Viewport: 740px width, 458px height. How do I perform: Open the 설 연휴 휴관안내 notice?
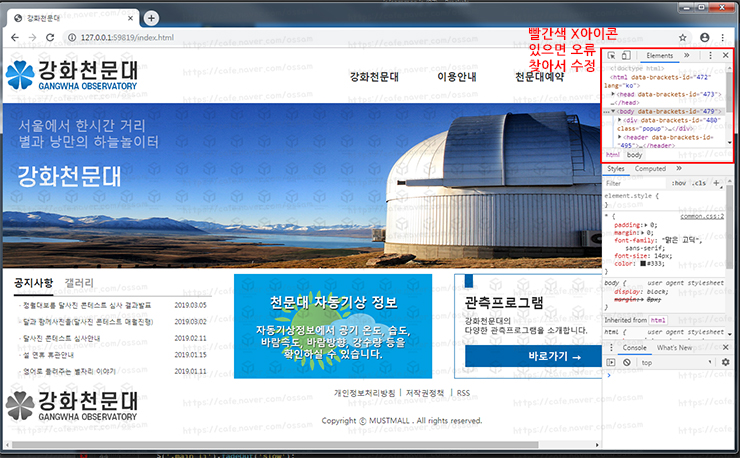[48, 355]
